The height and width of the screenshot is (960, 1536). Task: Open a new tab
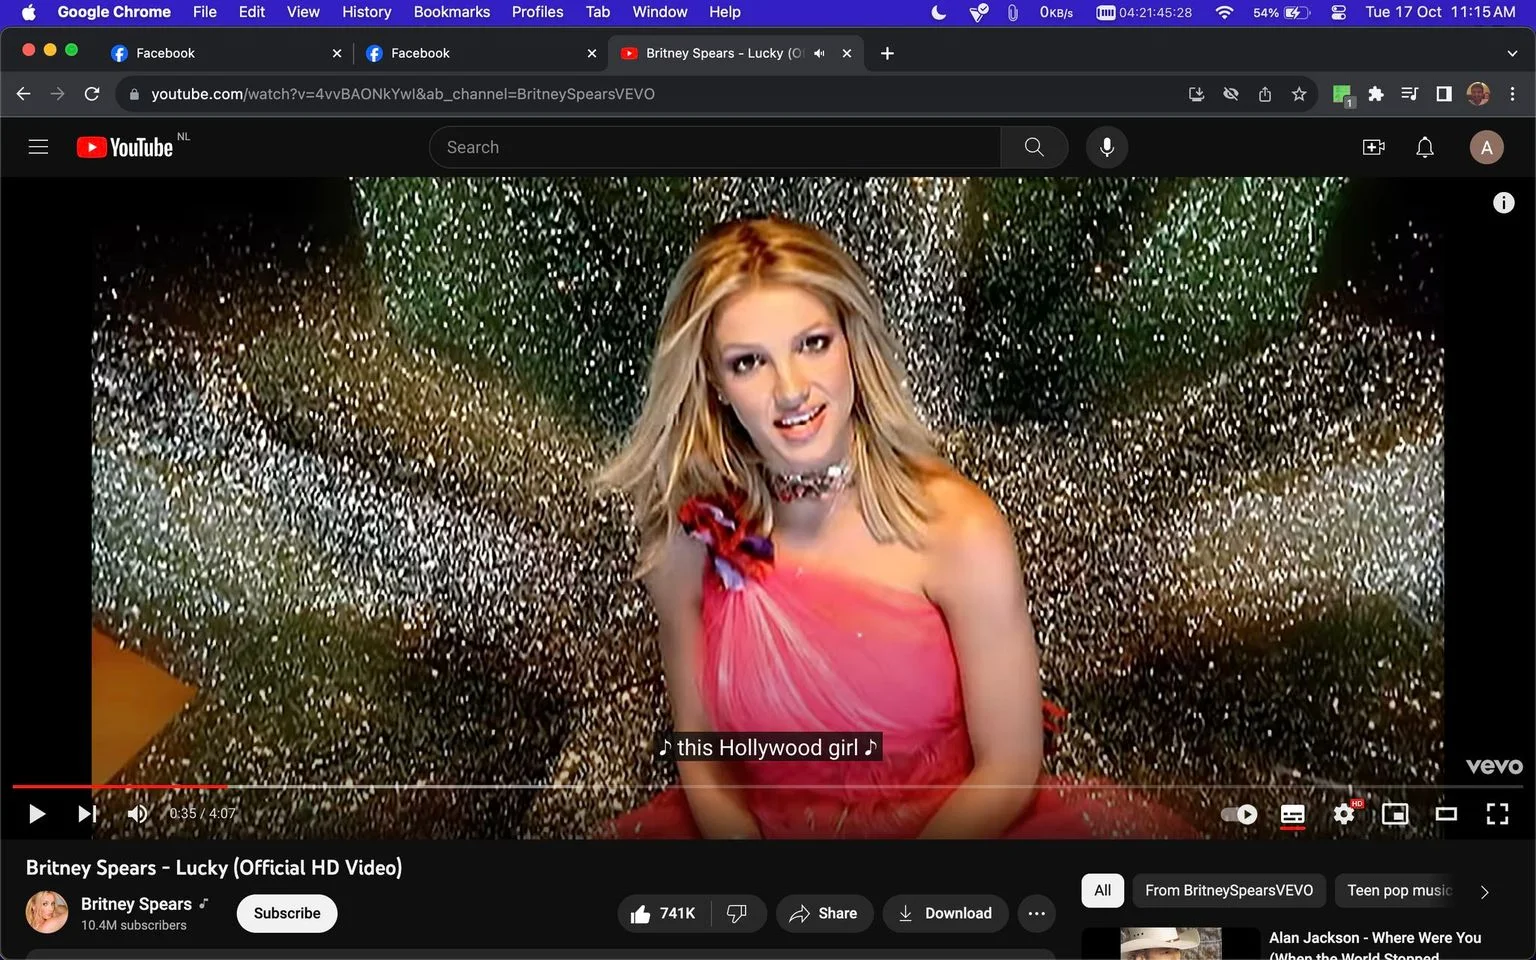(x=887, y=53)
